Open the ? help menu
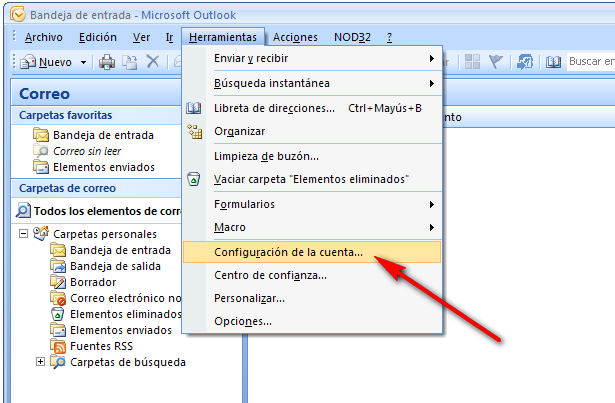Viewport: 615px width, 403px height. tap(389, 37)
